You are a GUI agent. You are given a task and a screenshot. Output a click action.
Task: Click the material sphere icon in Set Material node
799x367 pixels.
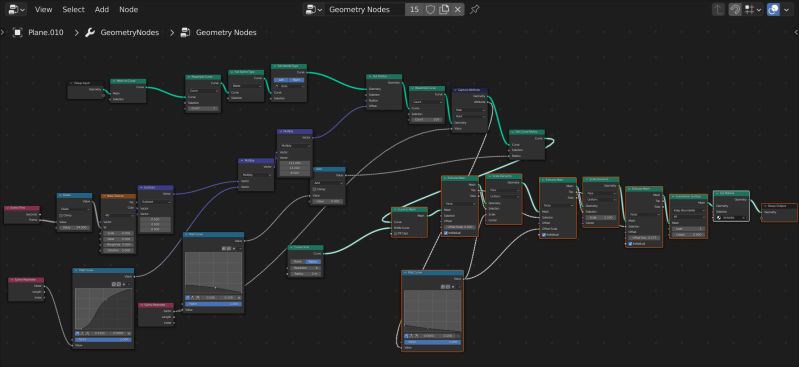718,218
